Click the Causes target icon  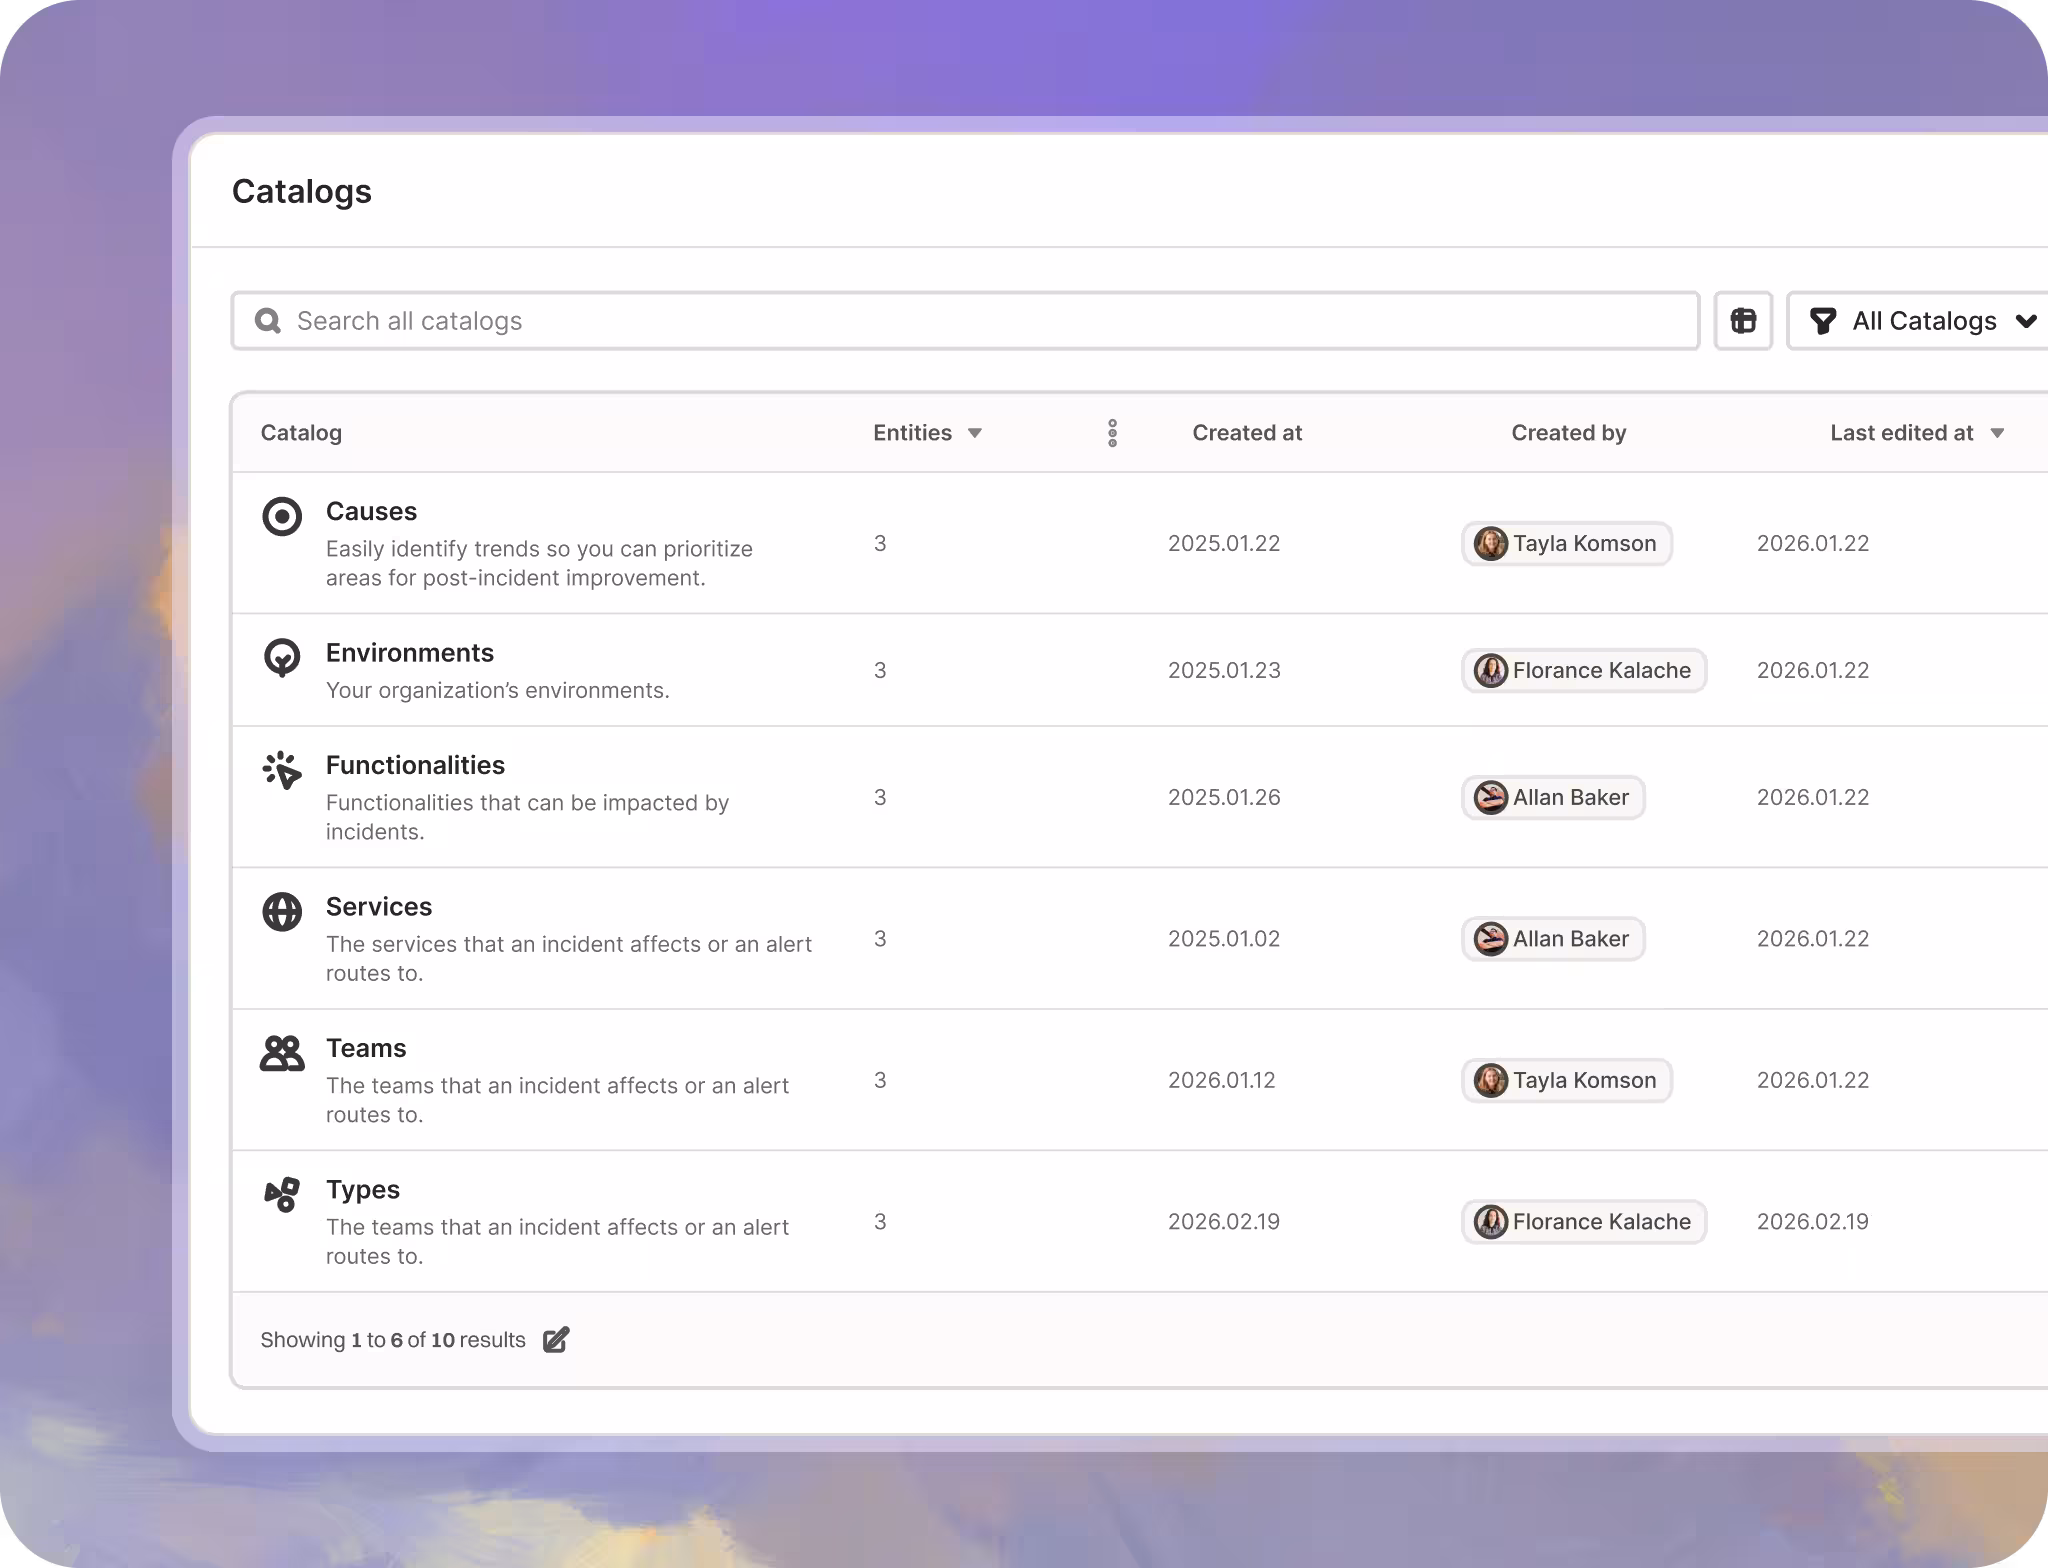coord(282,517)
